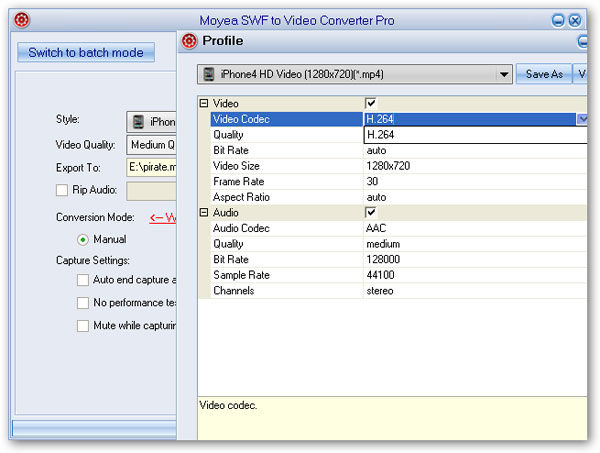The image size is (600, 453).
Task: Click the Audio Codec value AAC
Action: point(376,228)
